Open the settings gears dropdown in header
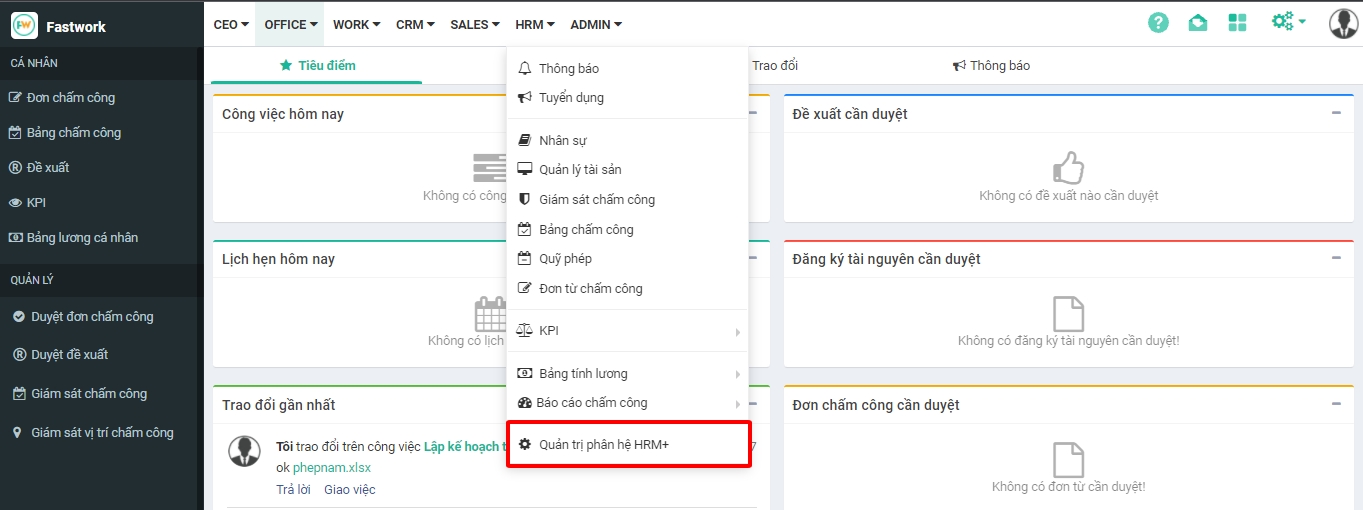The image size is (1363, 510). tap(1288, 22)
